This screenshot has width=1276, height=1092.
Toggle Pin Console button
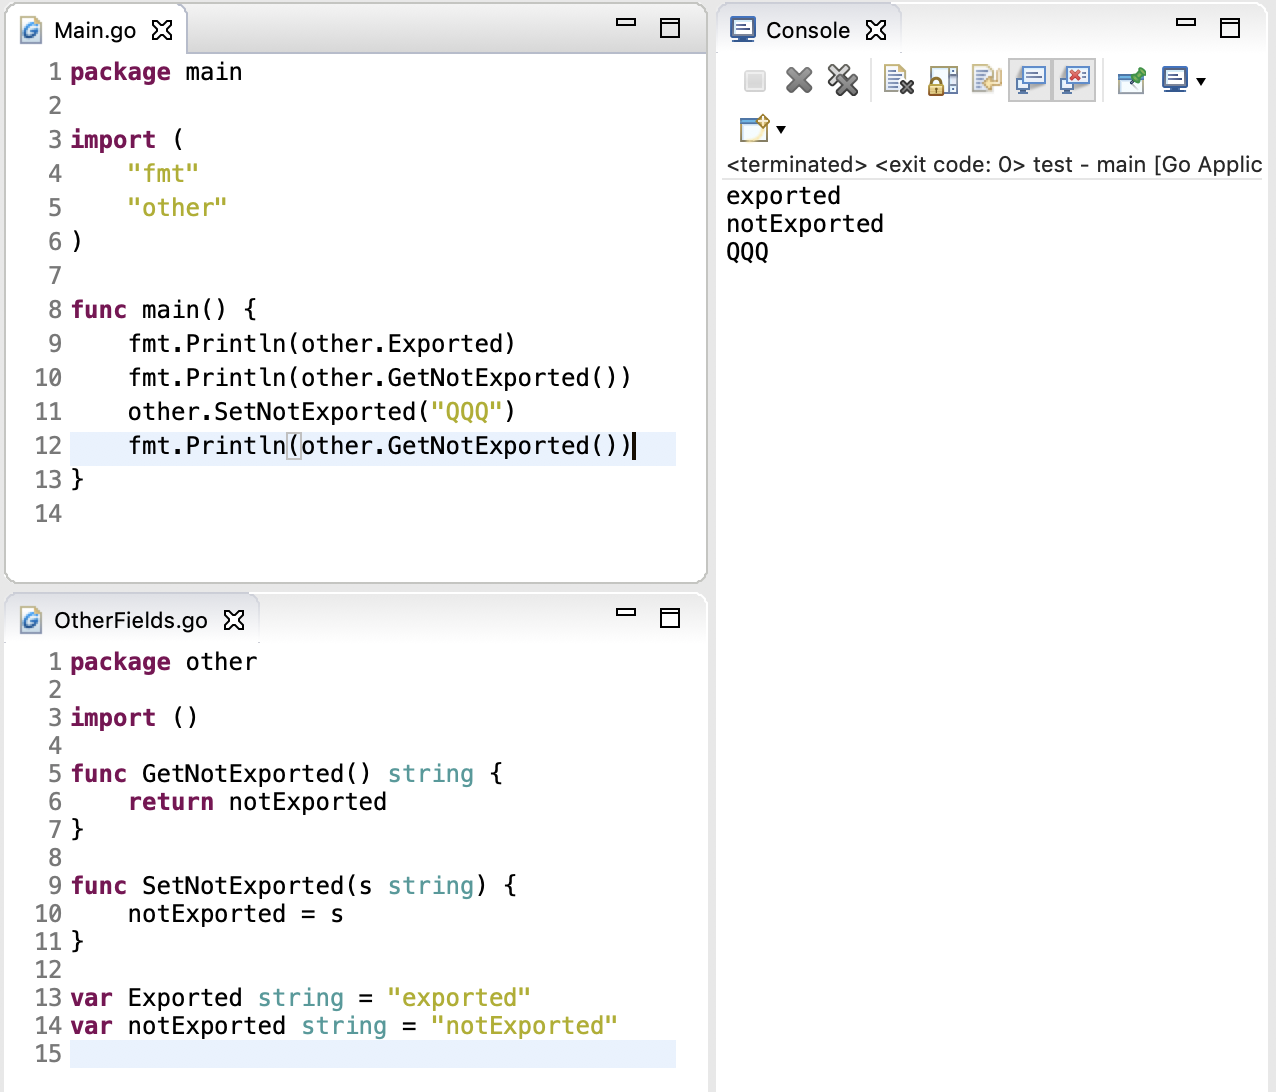(x=1131, y=80)
